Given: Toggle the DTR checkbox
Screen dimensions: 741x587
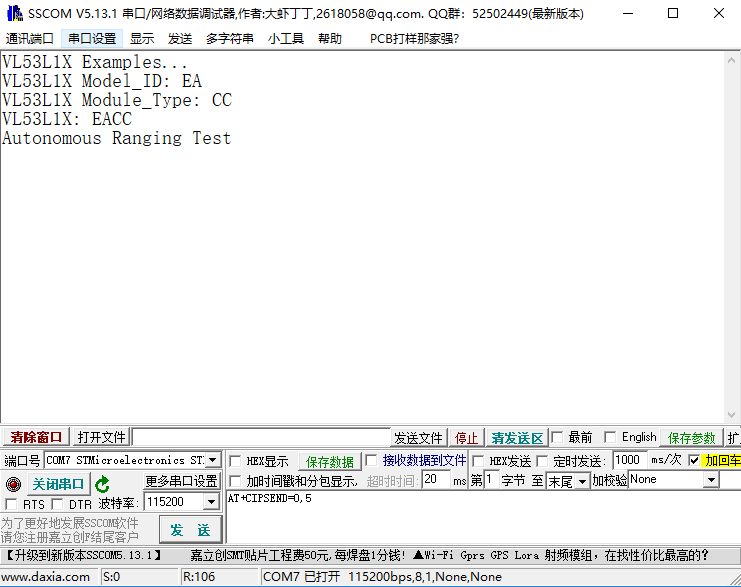Looking at the screenshot, I should (57, 504).
